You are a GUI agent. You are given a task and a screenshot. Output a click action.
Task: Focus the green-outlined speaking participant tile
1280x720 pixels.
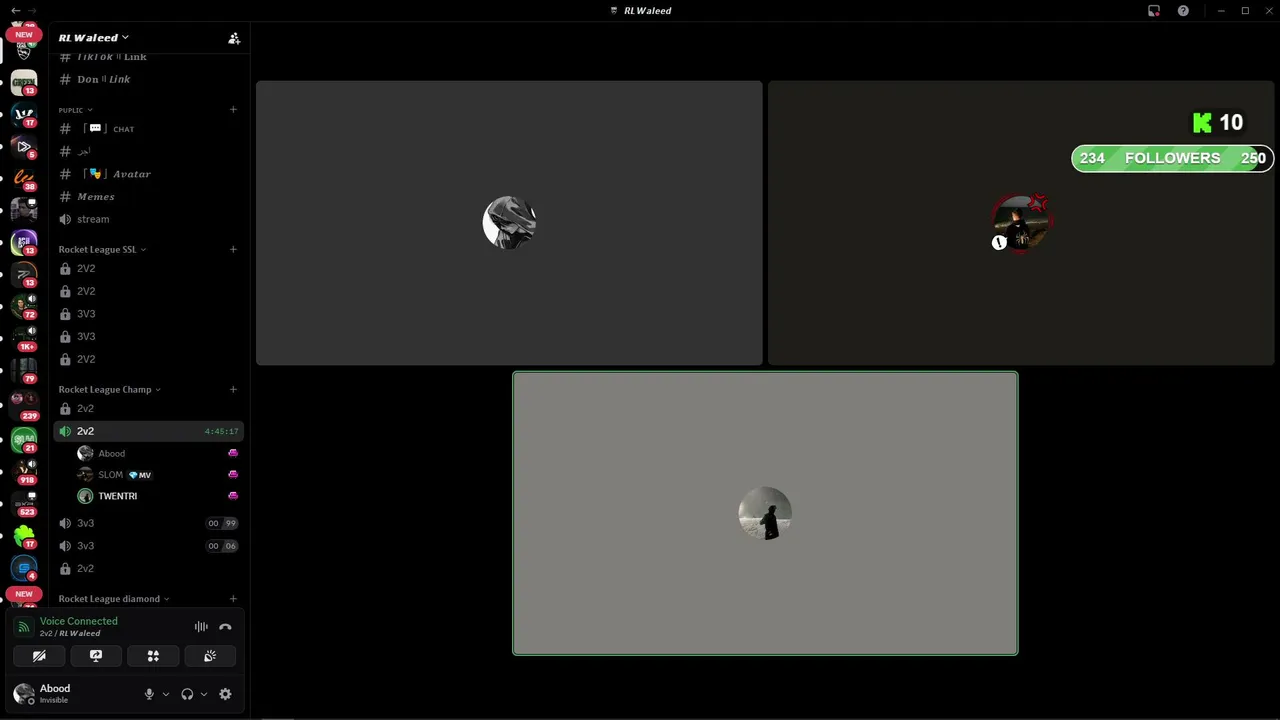[765, 513]
